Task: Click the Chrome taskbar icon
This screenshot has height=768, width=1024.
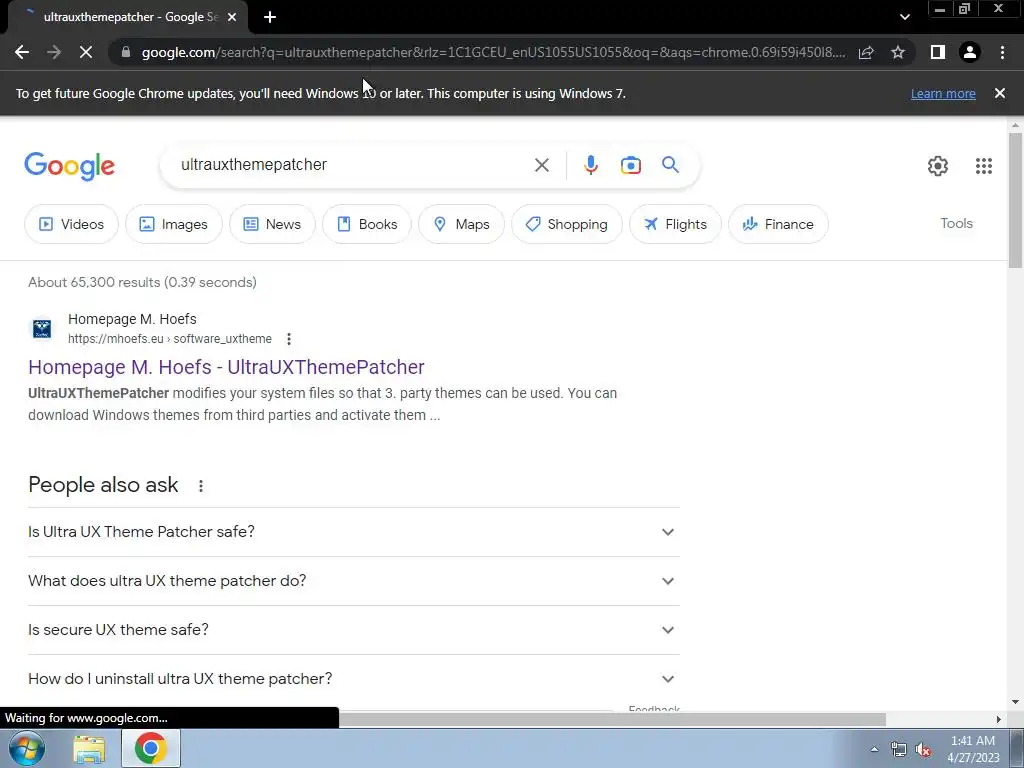Action: [x=150, y=748]
